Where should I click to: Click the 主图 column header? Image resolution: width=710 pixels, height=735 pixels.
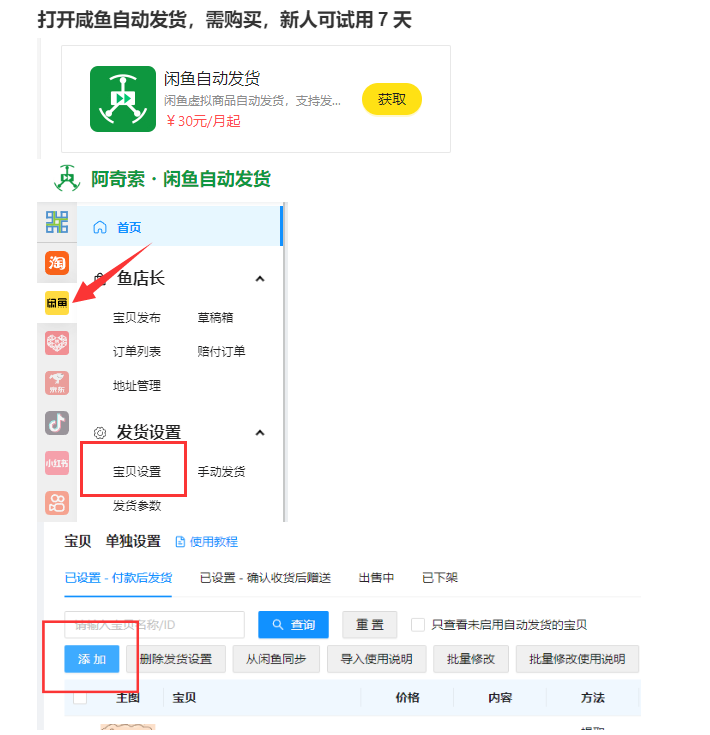click(128, 698)
